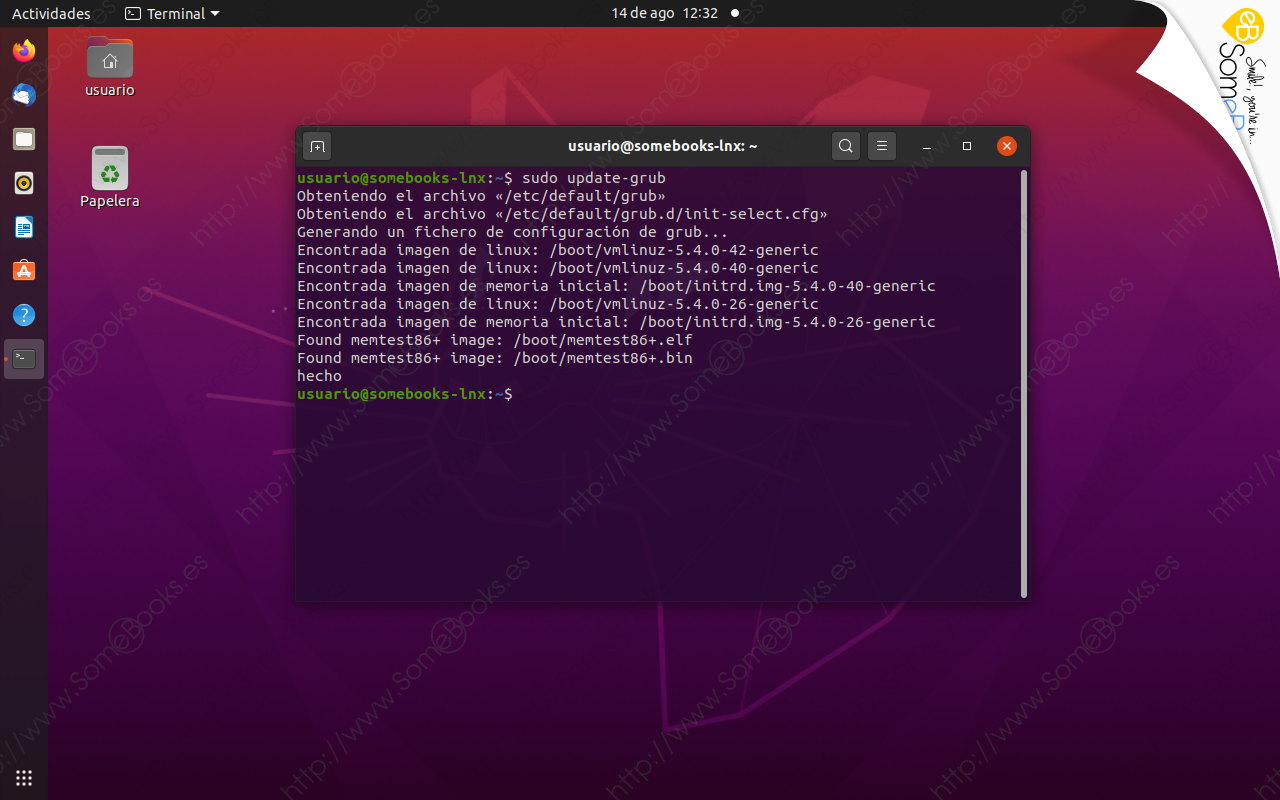Open Ubuntu Software from the dock
The image size is (1280, 800).
[24, 271]
